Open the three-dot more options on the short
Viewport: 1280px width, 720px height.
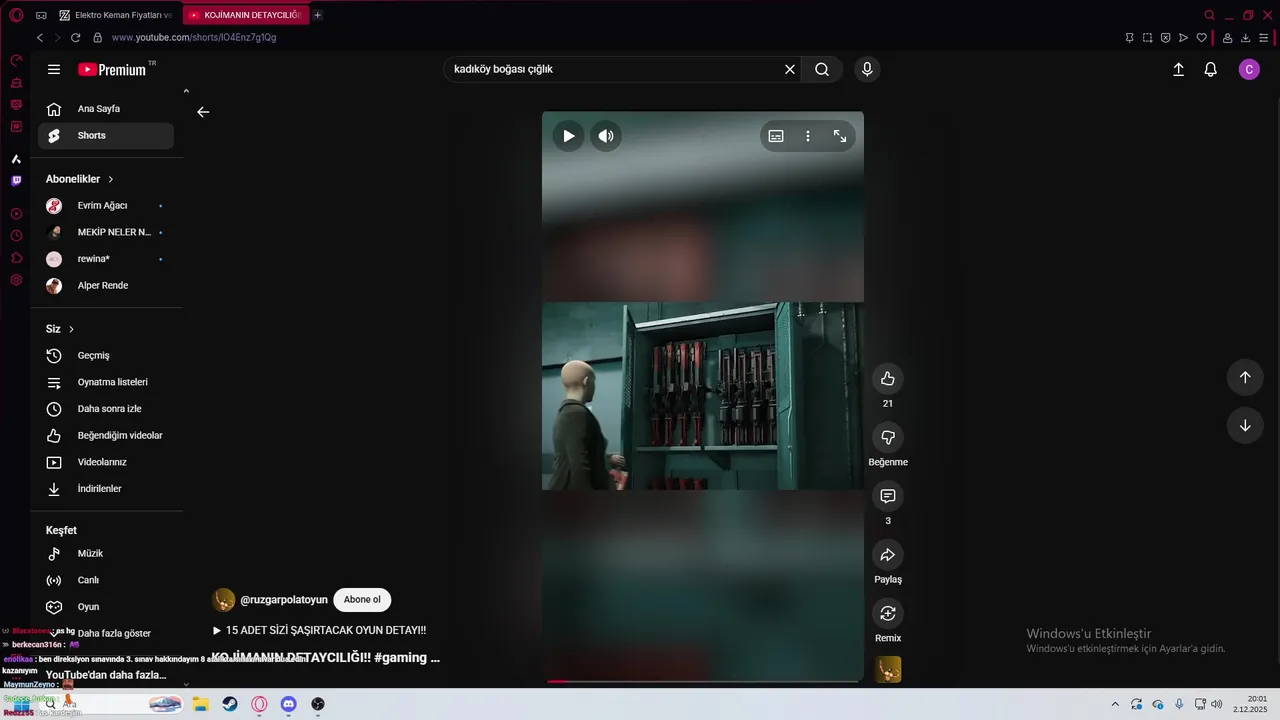(808, 136)
